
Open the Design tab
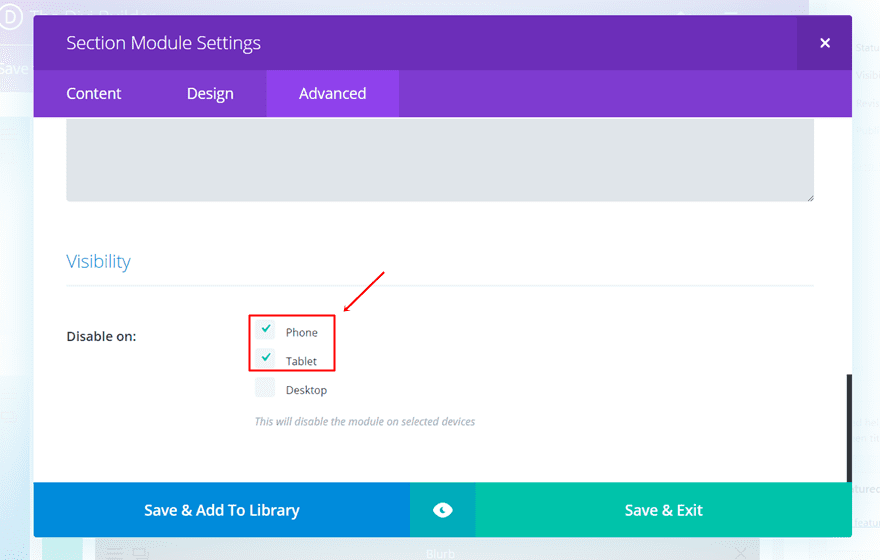click(x=210, y=94)
